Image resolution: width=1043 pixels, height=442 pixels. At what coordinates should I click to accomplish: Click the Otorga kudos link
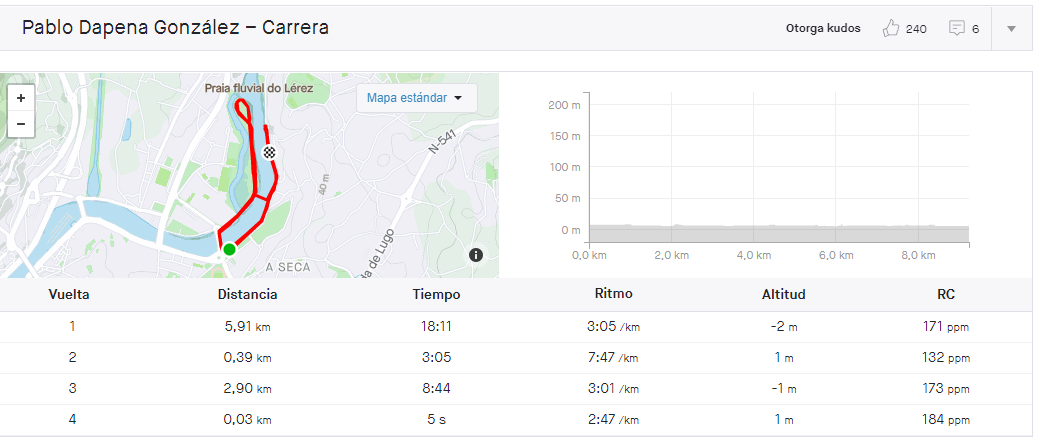click(823, 29)
